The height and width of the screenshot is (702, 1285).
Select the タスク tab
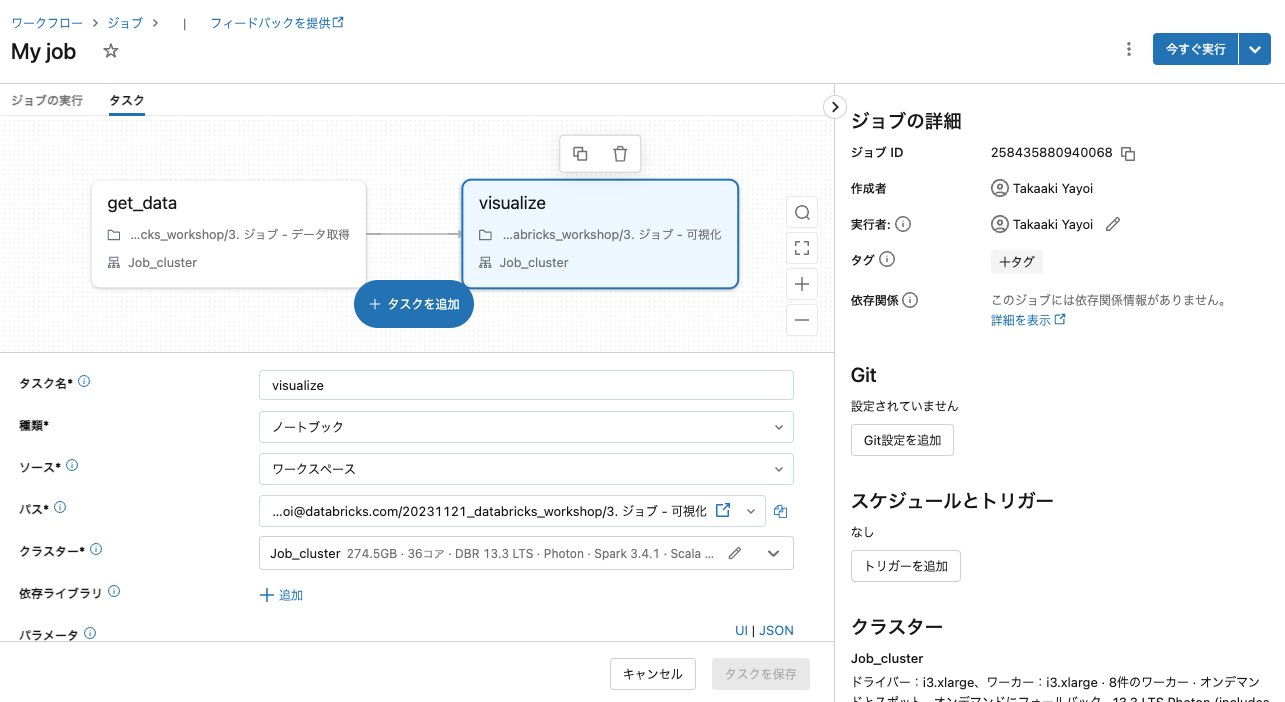pyautogui.click(x=124, y=100)
